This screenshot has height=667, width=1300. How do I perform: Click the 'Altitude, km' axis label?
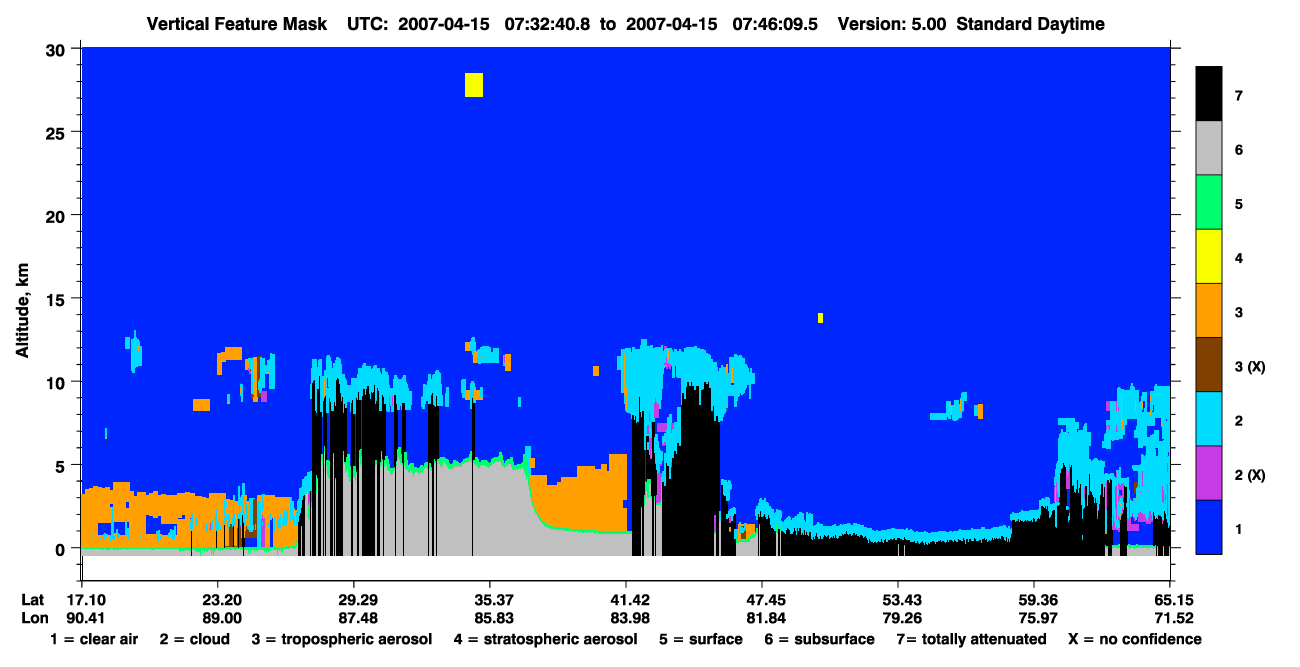(22, 313)
